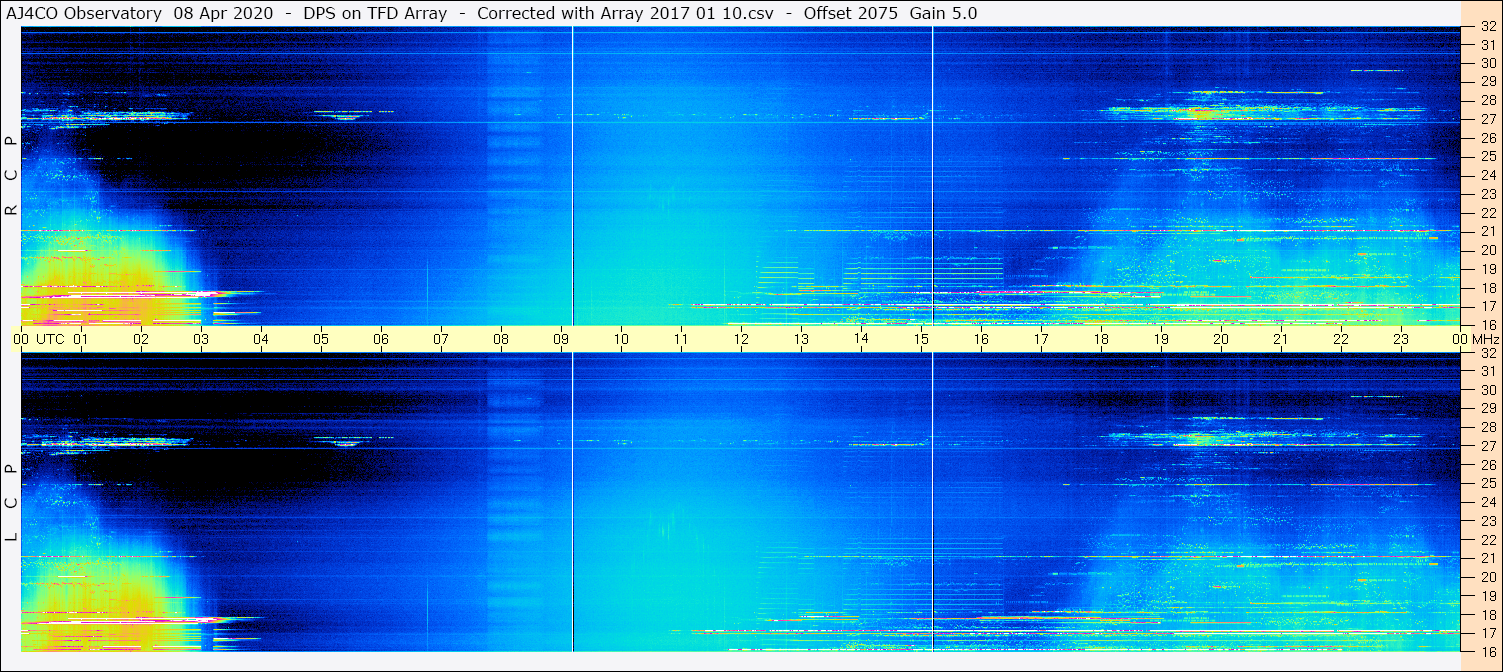The width and height of the screenshot is (1503, 672).
Task: Click hour "18" on the time axis
Action: point(1101,339)
